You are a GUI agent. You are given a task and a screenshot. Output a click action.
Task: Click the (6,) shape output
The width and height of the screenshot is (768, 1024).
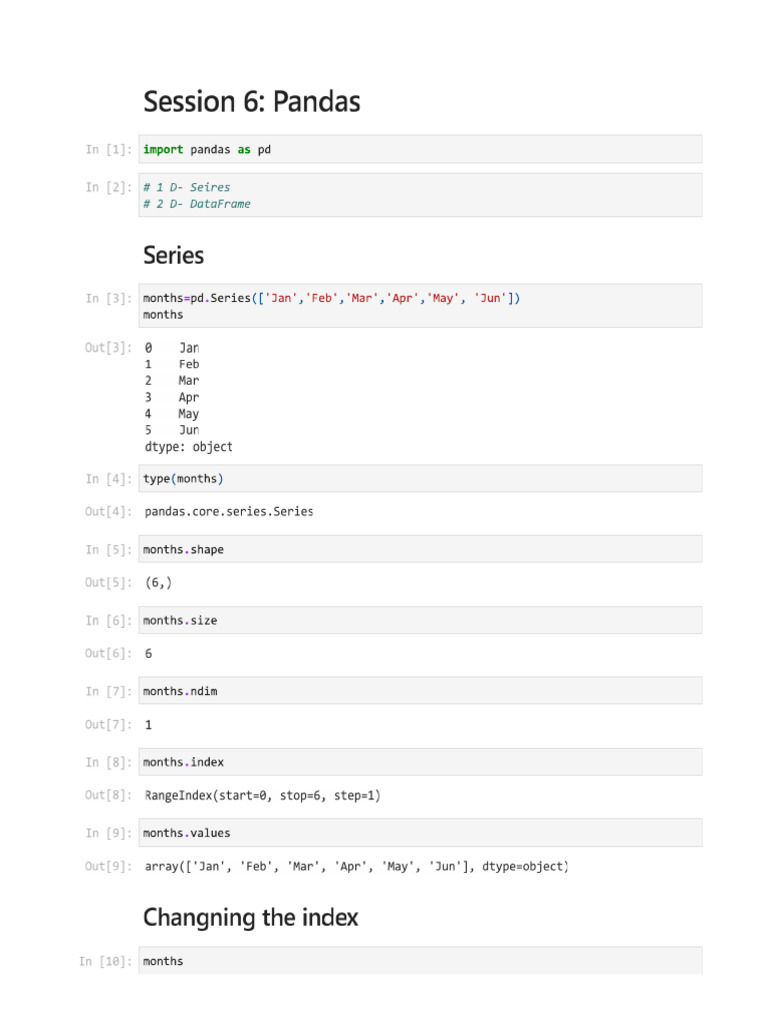point(158,583)
